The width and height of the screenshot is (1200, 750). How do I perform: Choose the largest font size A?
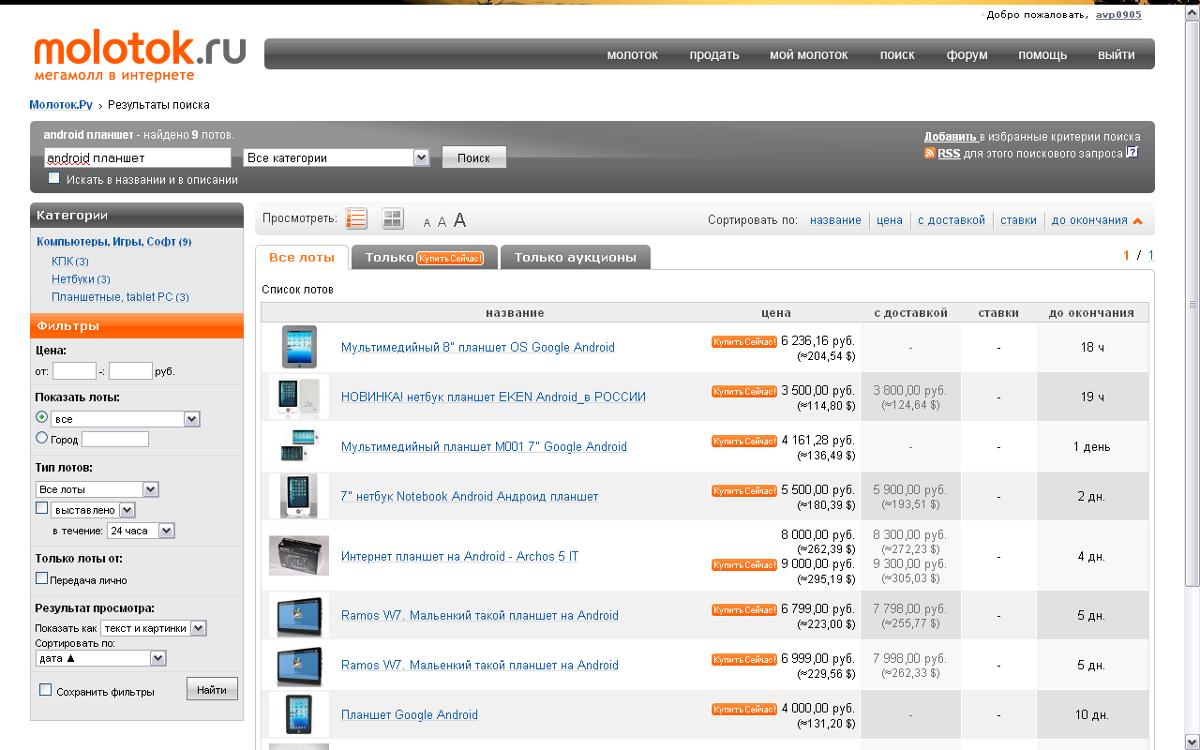click(x=460, y=220)
